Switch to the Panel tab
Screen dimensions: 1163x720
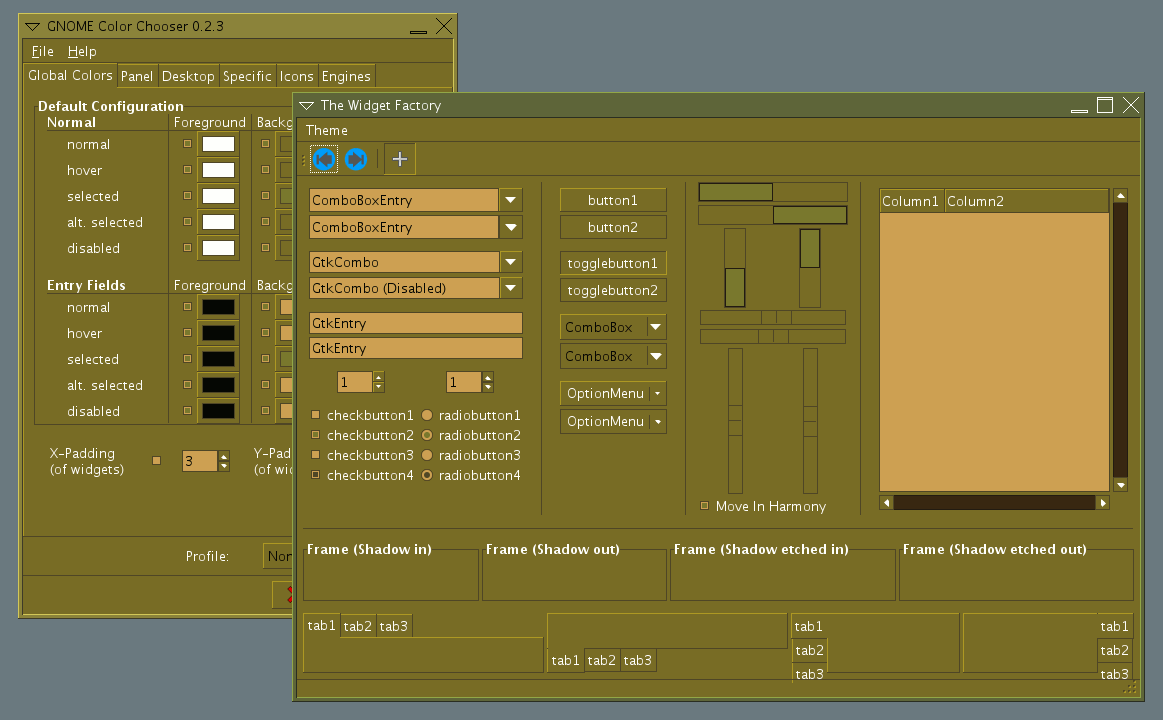[136, 76]
